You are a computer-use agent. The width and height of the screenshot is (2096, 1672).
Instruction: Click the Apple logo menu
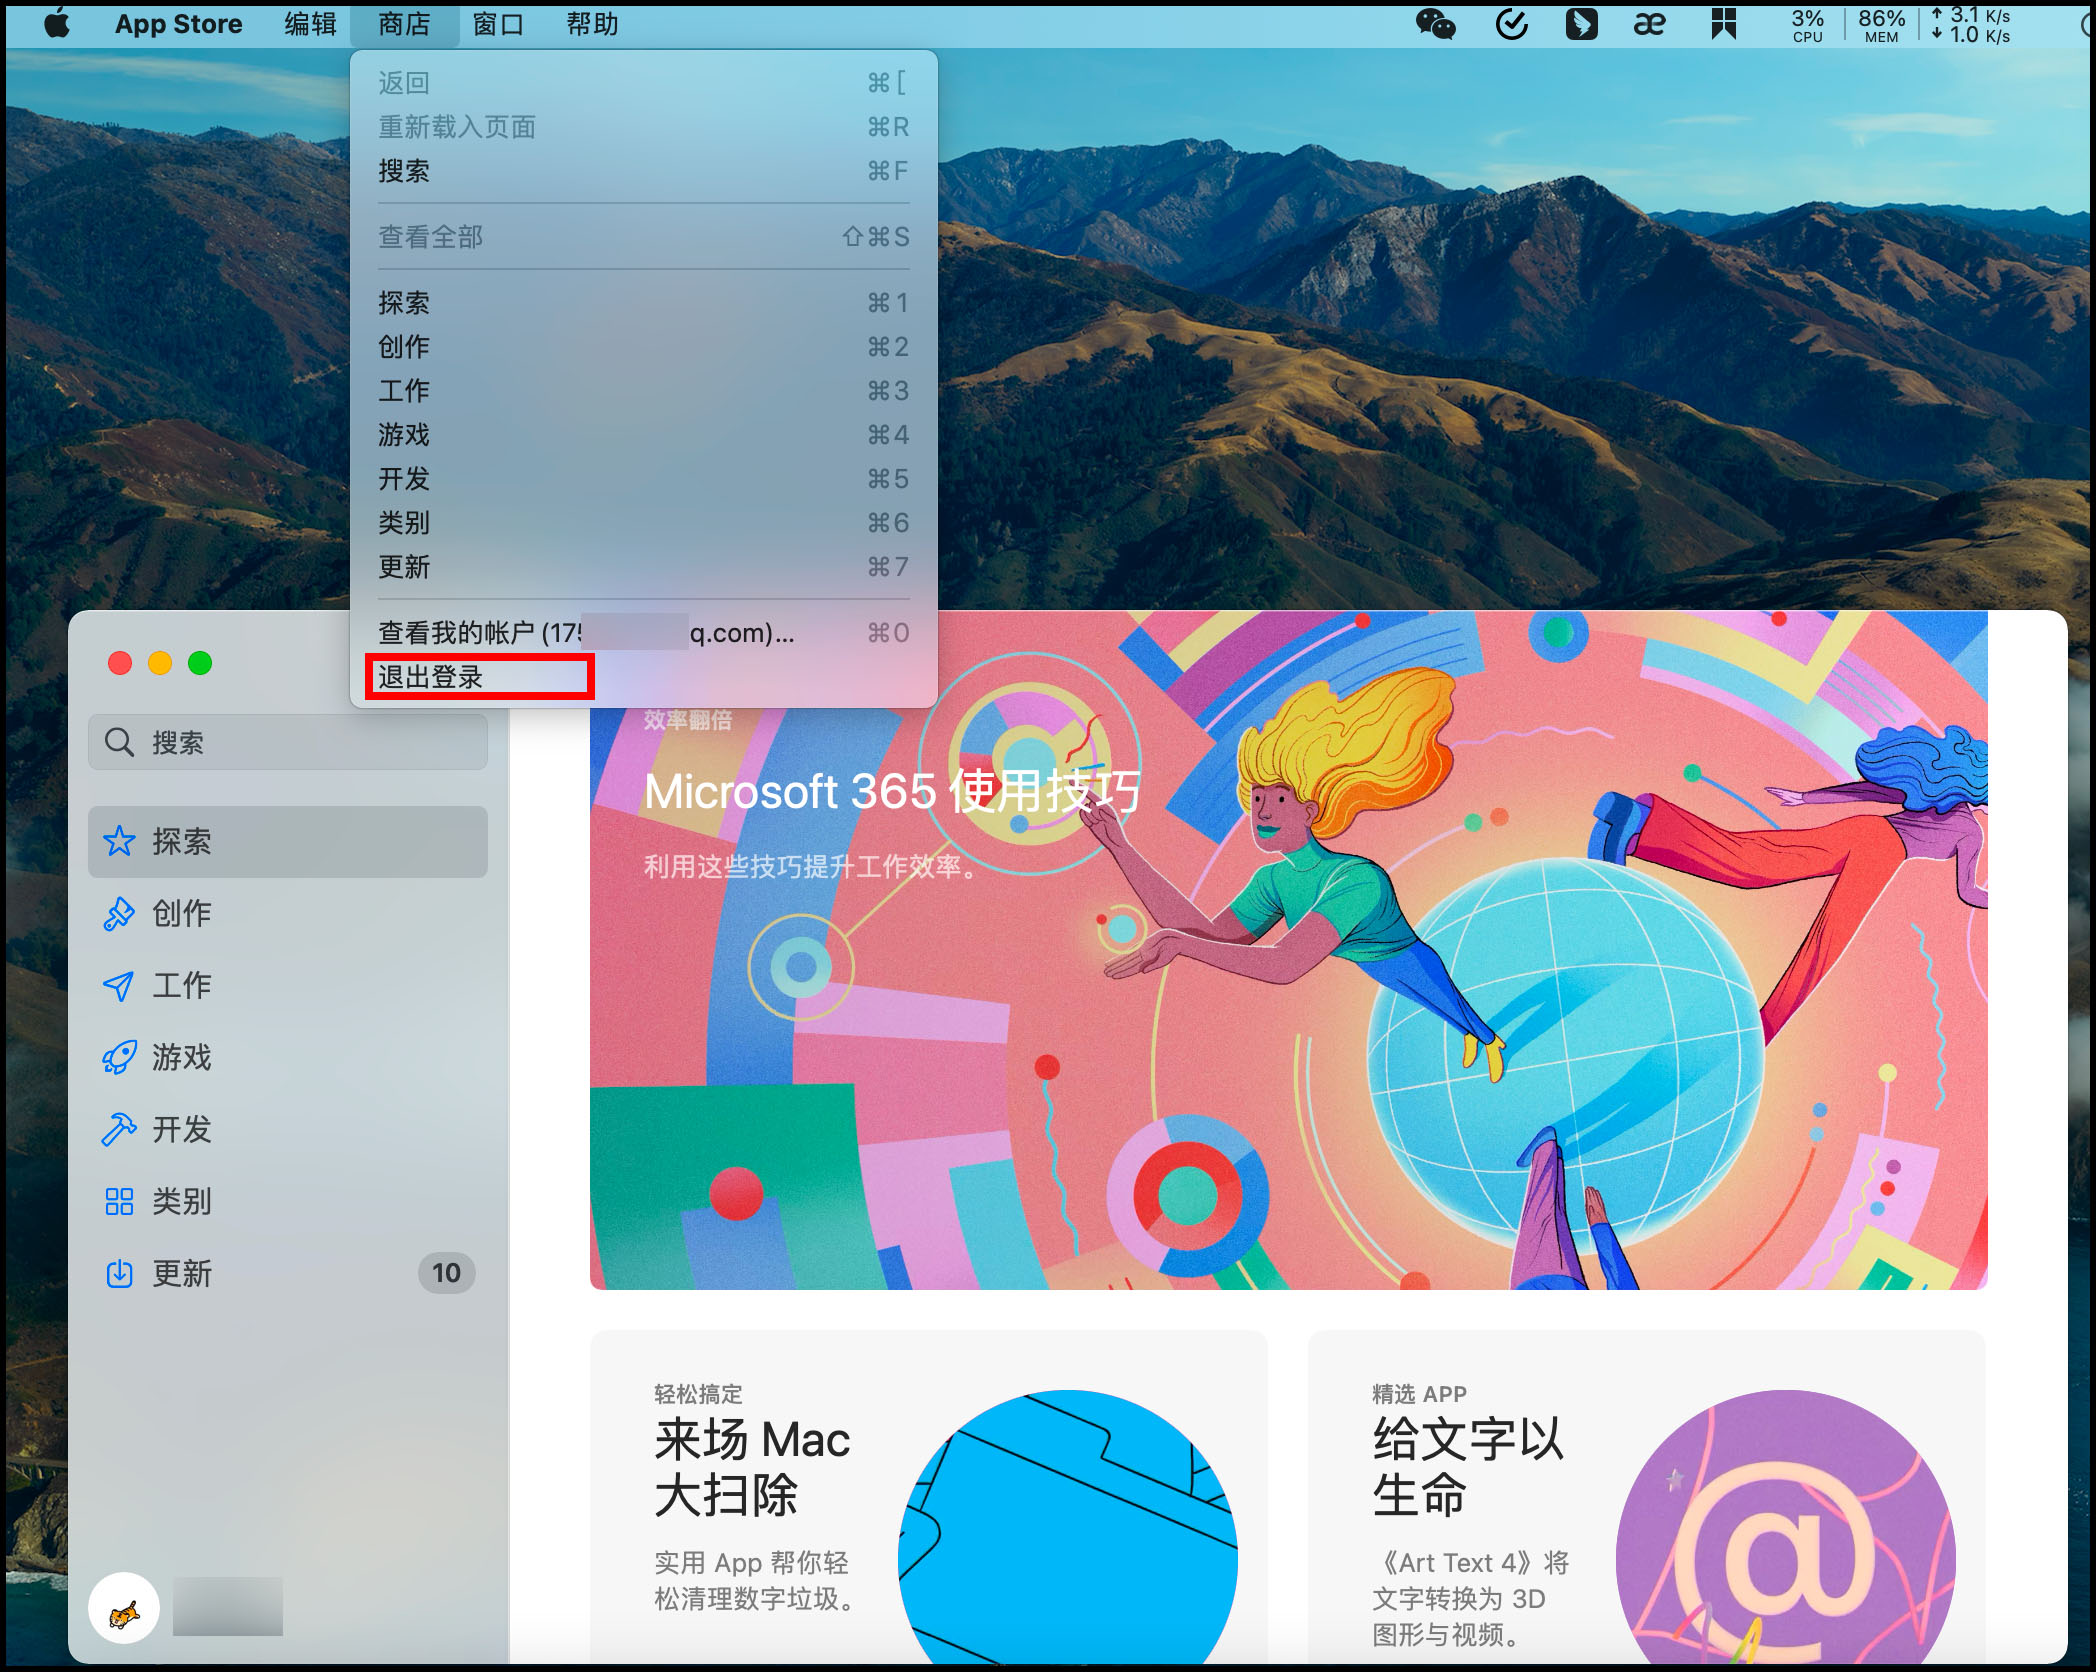[x=57, y=23]
